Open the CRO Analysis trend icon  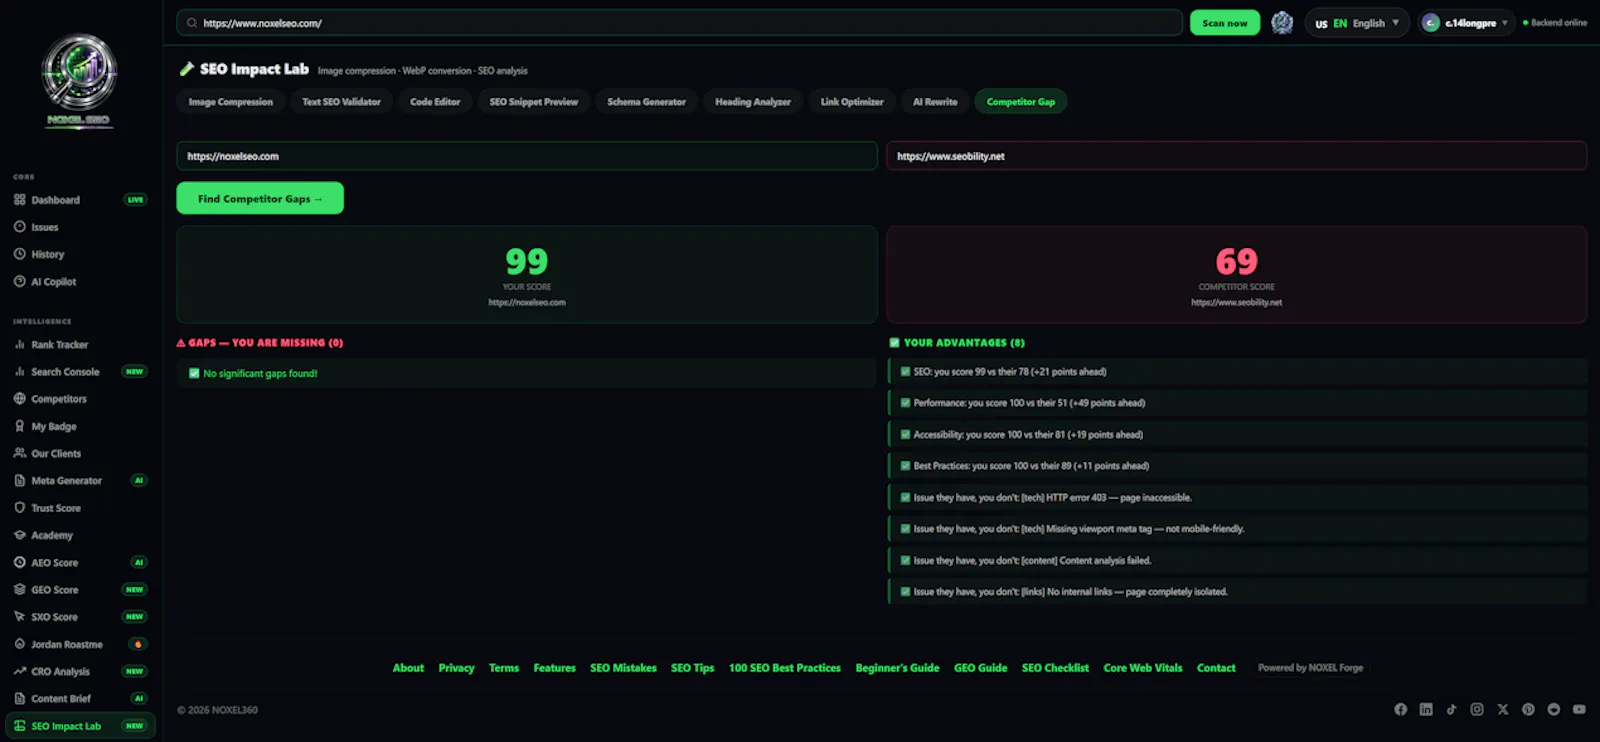coord(19,672)
